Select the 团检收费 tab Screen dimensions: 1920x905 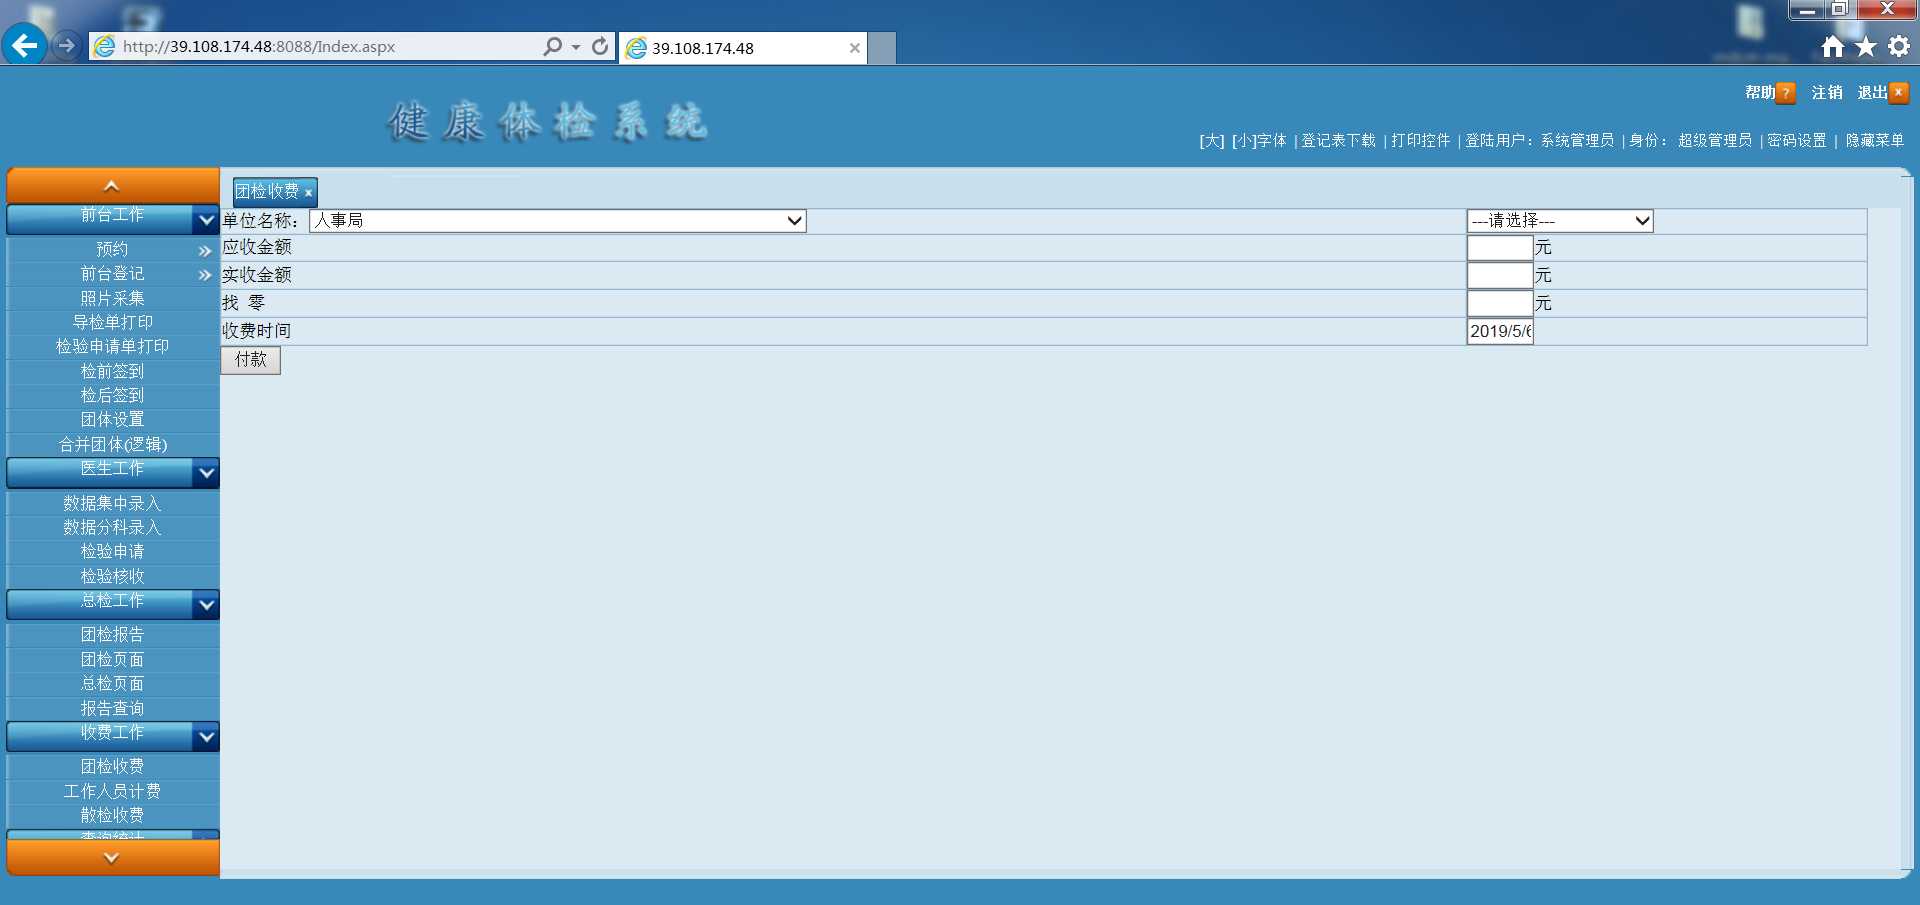266,191
